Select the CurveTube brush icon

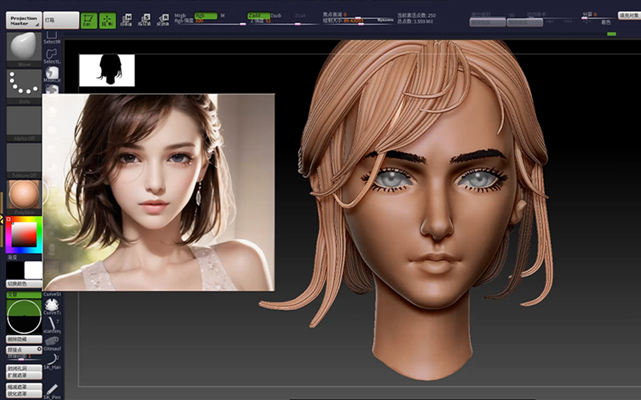(52, 306)
